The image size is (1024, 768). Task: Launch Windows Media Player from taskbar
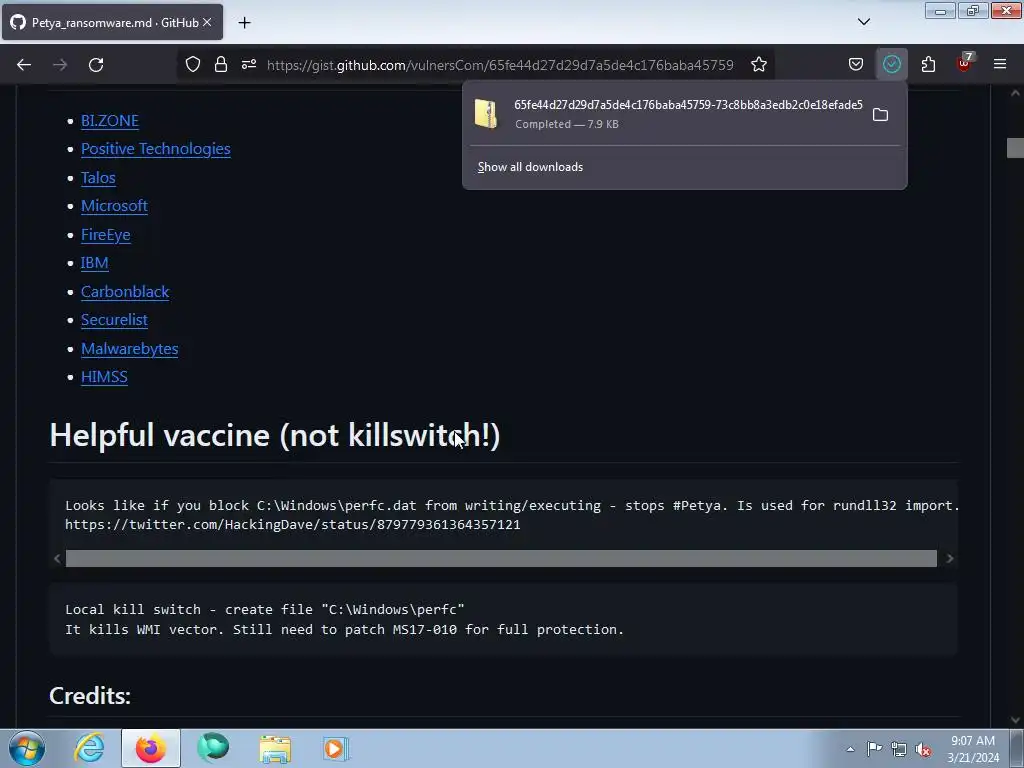click(x=336, y=748)
